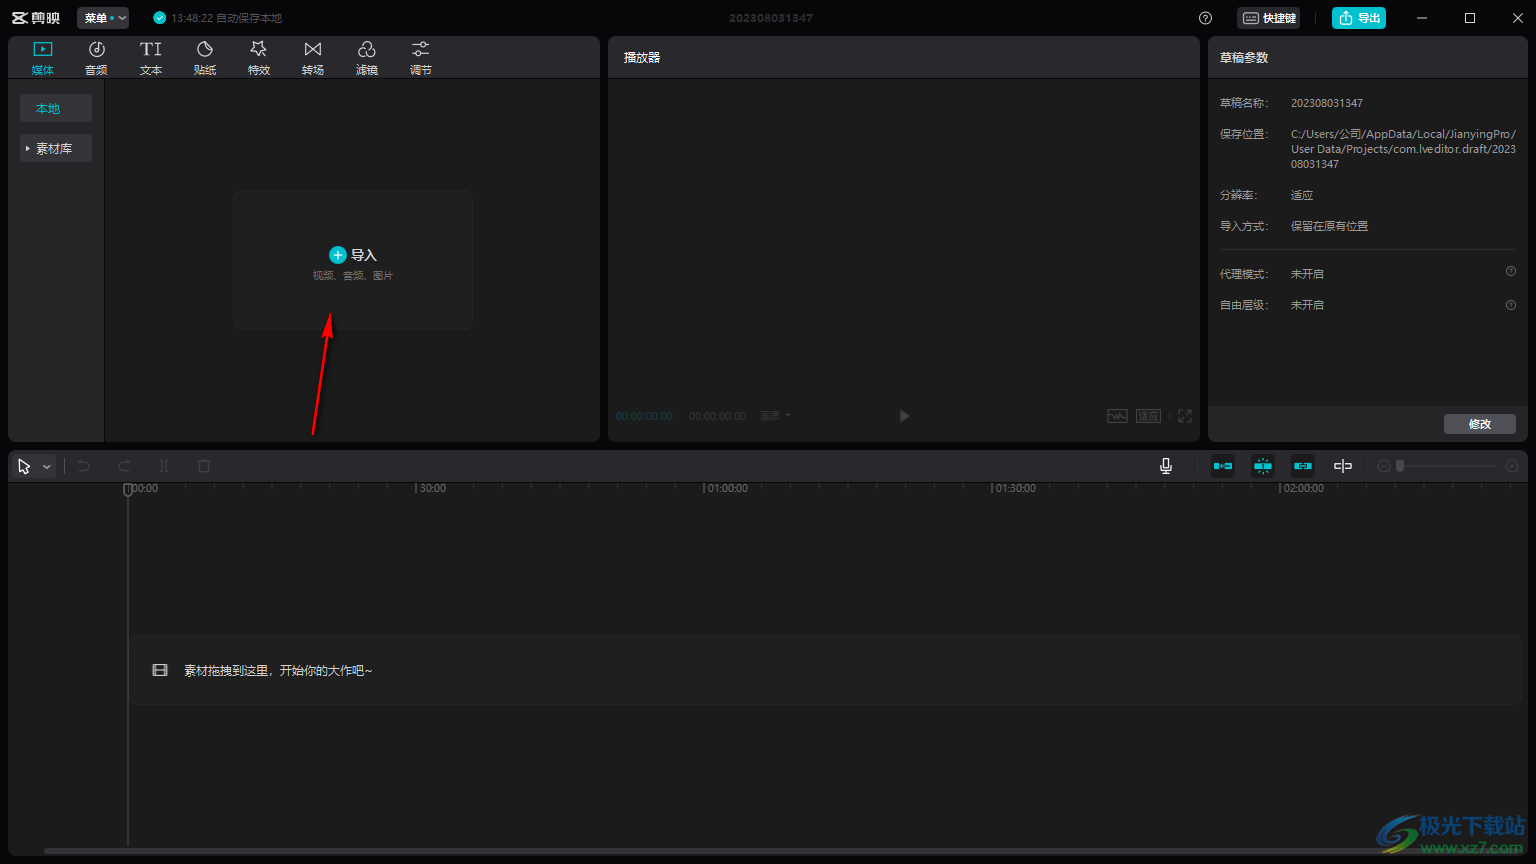
Task: Zoom out the timeline with minus icon
Action: pyautogui.click(x=1384, y=466)
